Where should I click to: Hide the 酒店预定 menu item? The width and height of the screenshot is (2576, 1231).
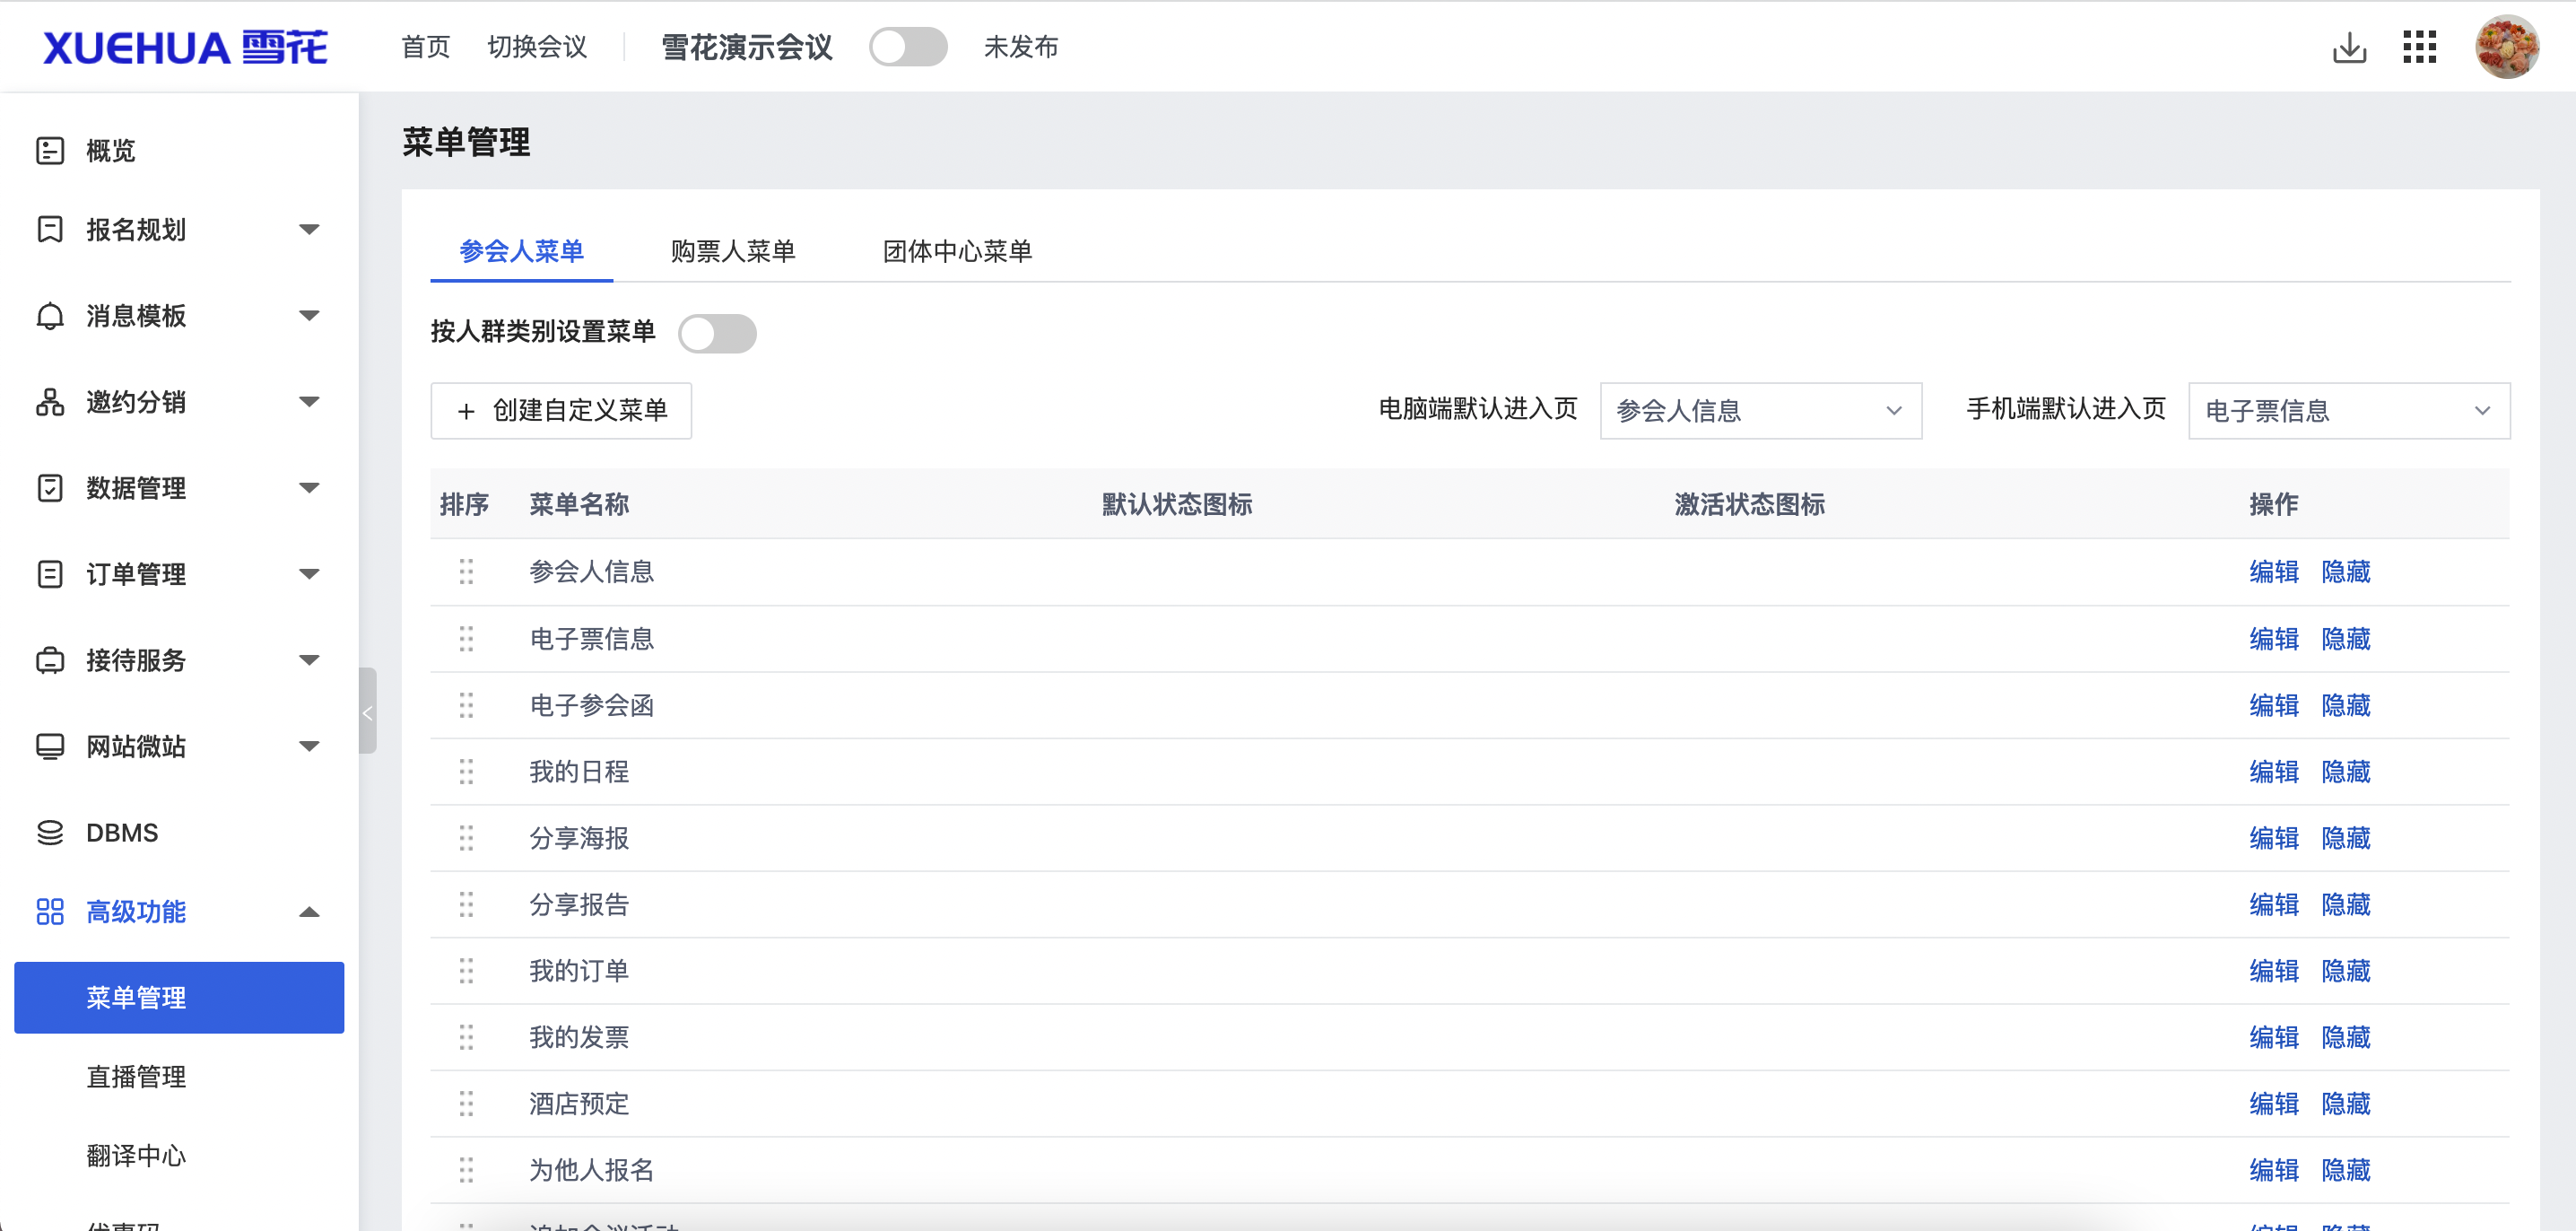point(2345,1103)
